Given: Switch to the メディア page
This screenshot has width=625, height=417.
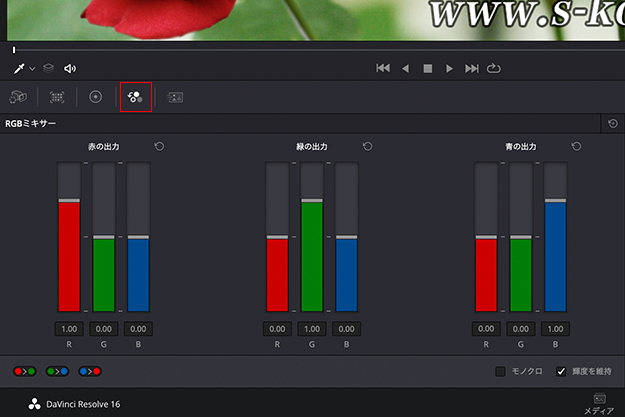Looking at the screenshot, I should coord(599,404).
